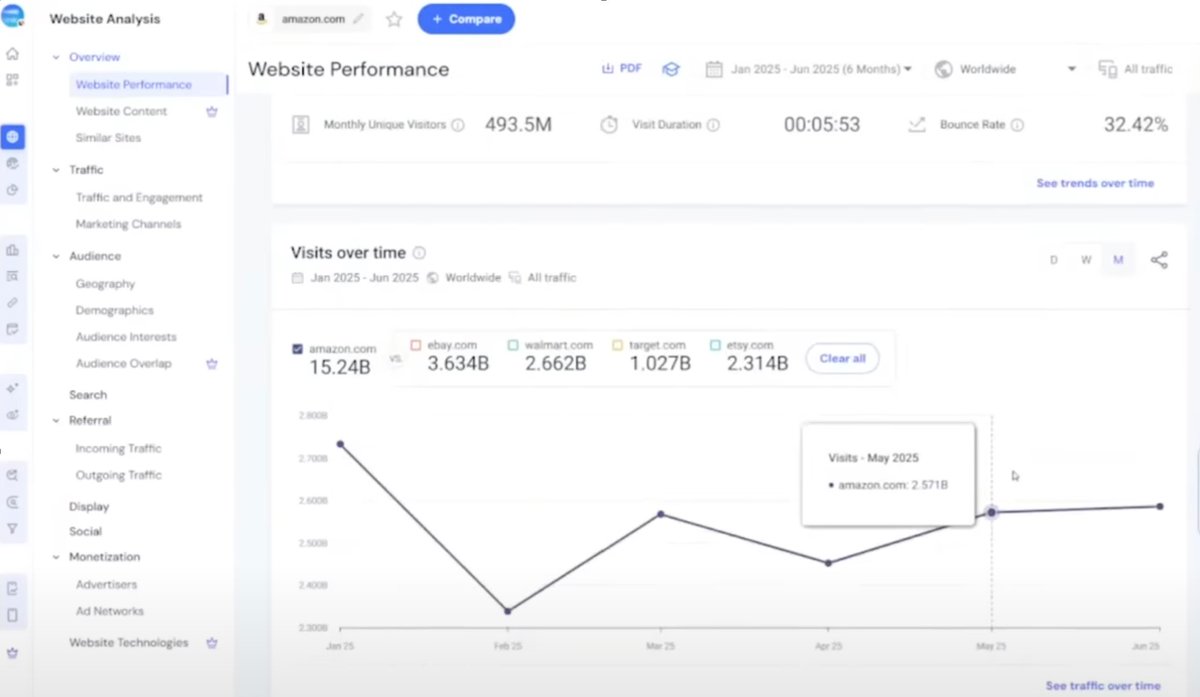Open Geography under Audience
This screenshot has width=1200, height=697.
coord(105,284)
